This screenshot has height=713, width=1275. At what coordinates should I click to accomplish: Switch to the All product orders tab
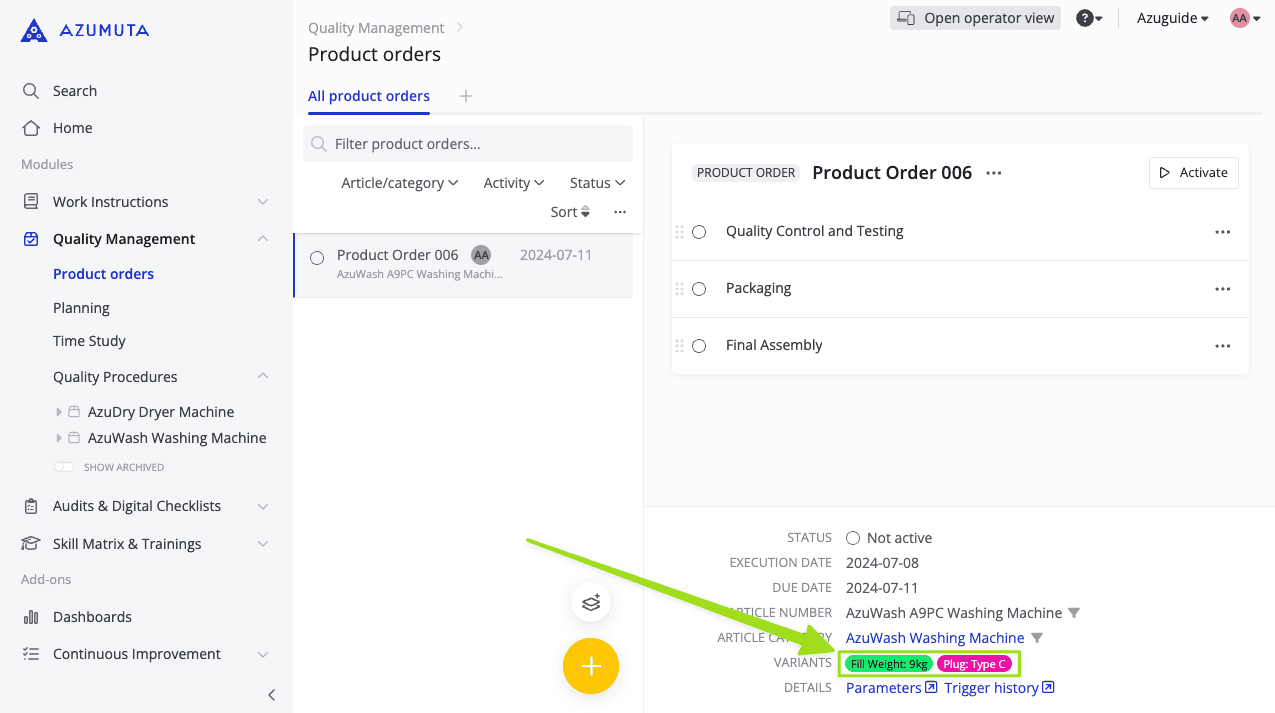pyautogui.click(x=369, y=96)
